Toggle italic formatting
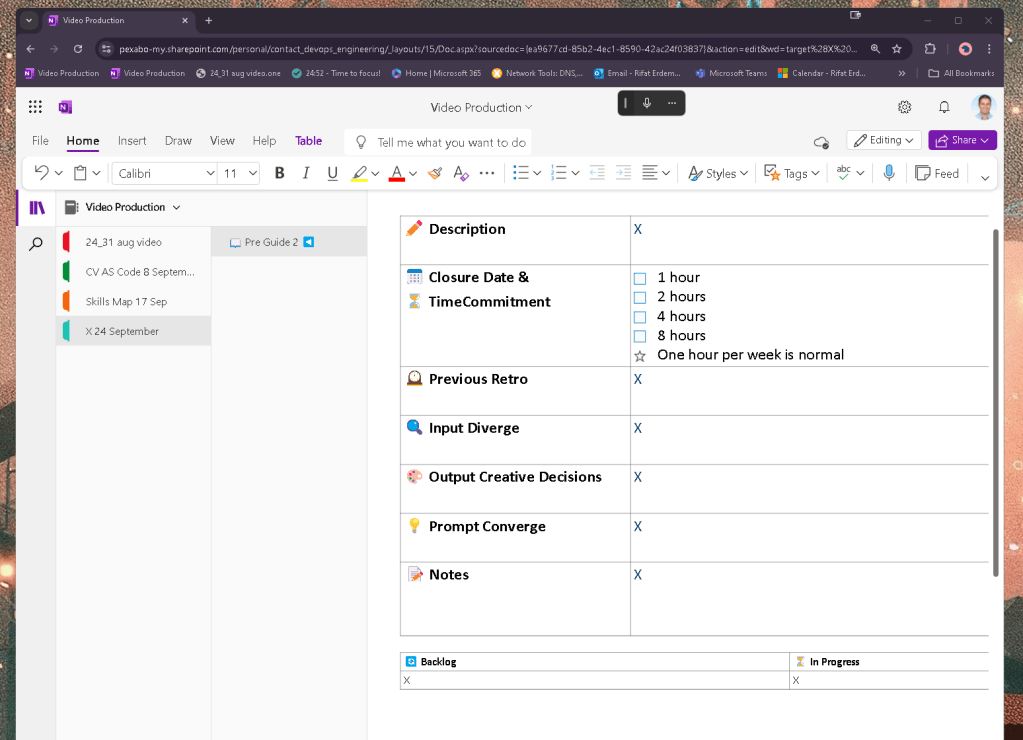1023x740 pixels. 305,173
